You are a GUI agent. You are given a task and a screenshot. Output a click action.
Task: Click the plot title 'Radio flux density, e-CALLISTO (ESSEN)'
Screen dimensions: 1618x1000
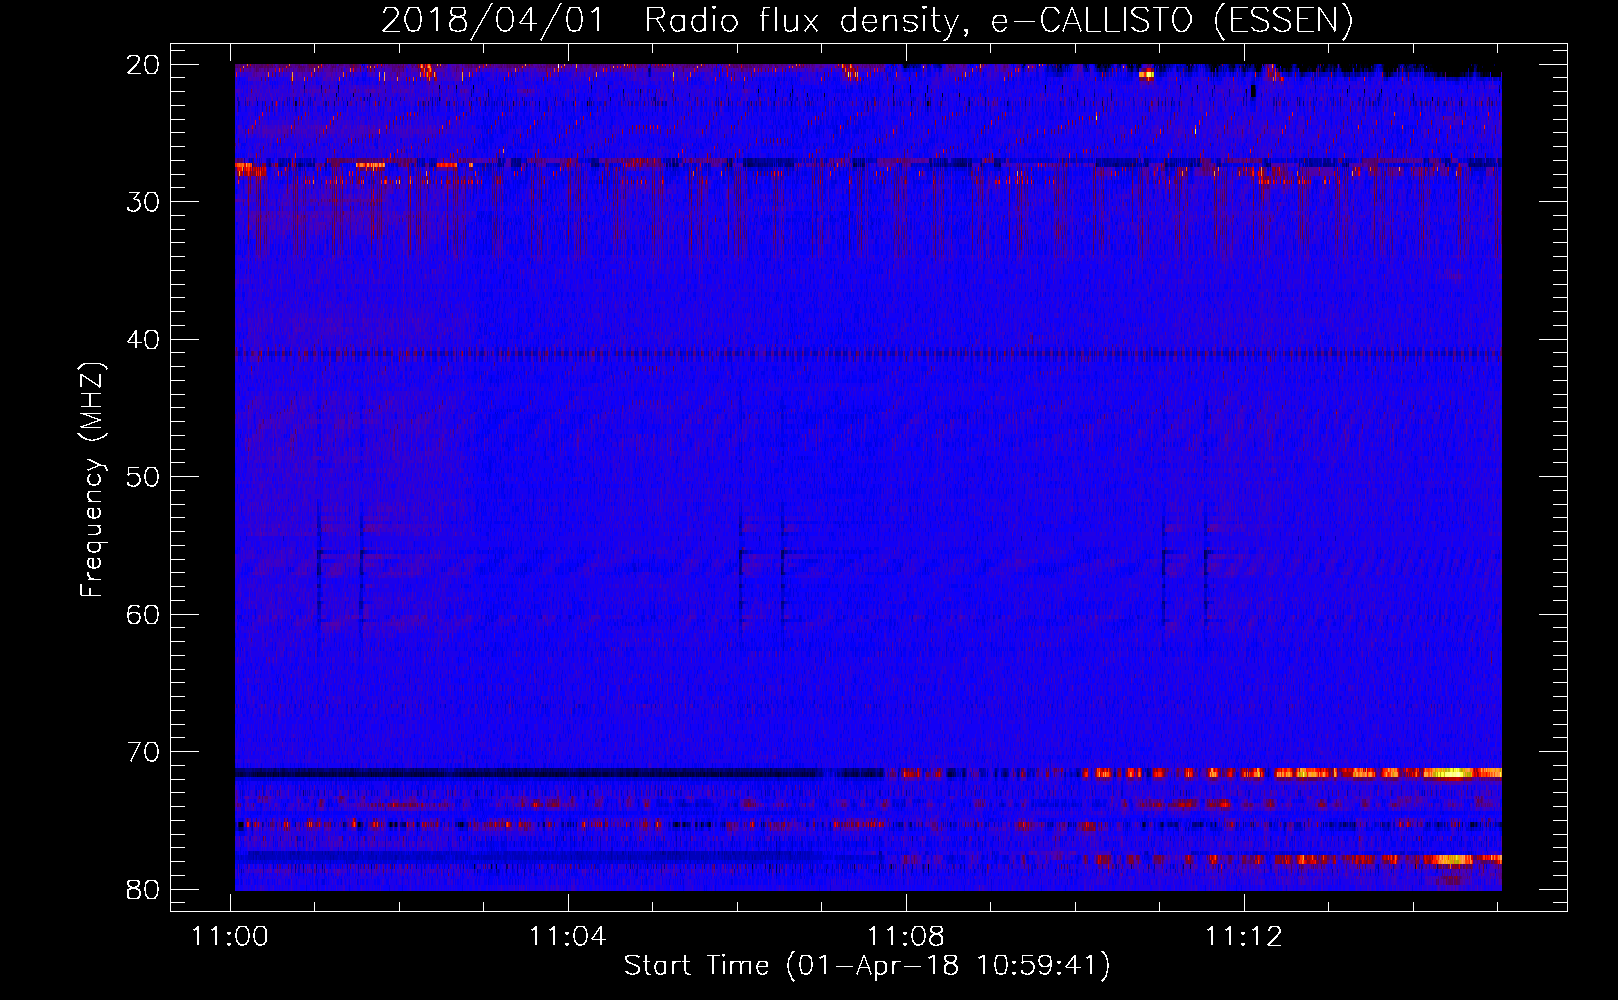pos(998,20)
